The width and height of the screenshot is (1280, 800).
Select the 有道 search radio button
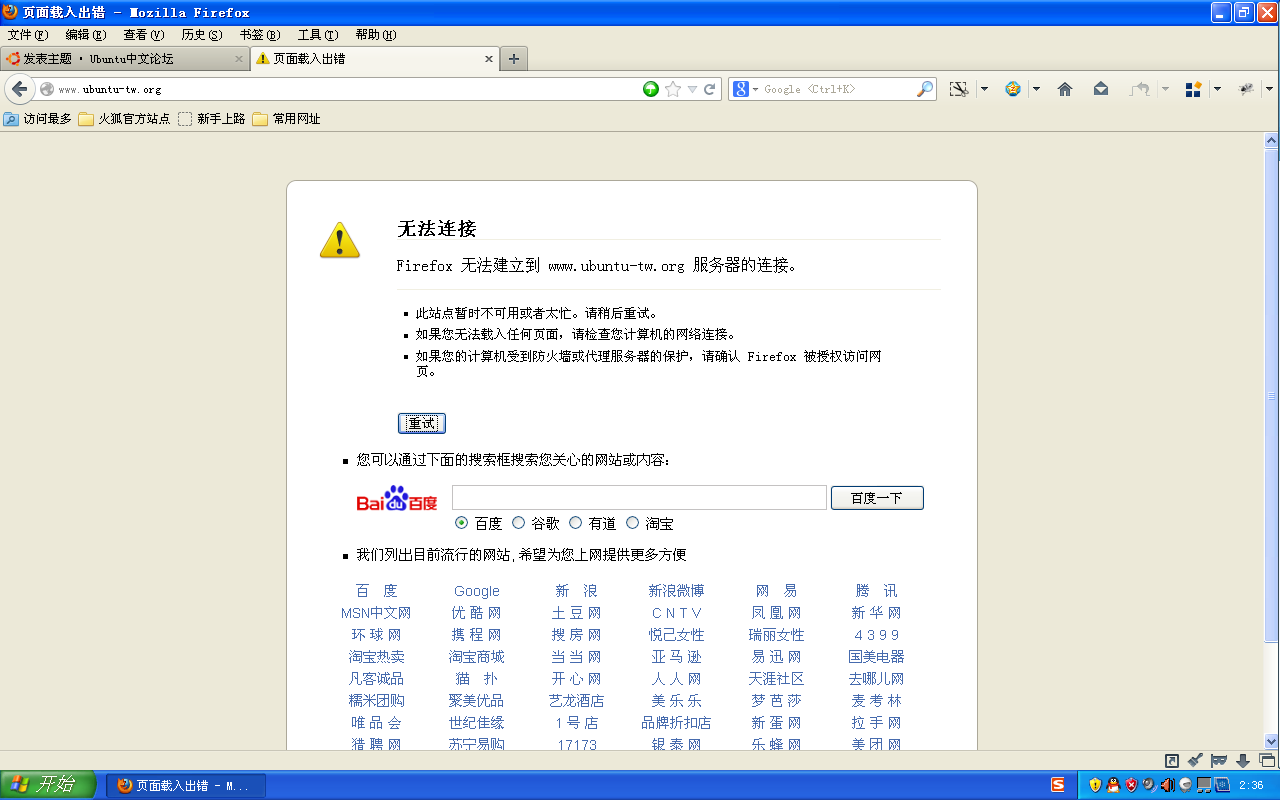point(575,523)
